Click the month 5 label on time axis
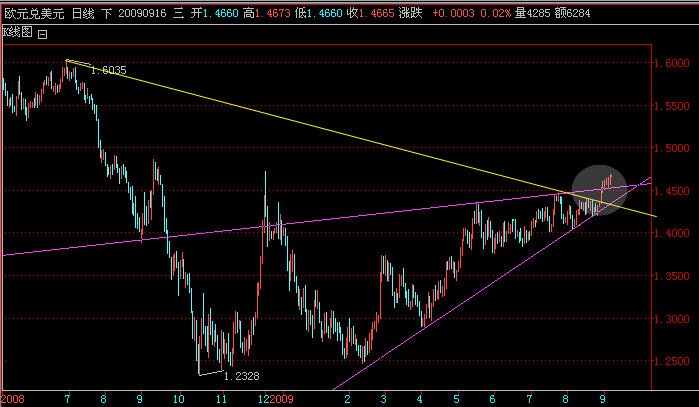Viewport: 699px width, 407px height. click(456, 399)
